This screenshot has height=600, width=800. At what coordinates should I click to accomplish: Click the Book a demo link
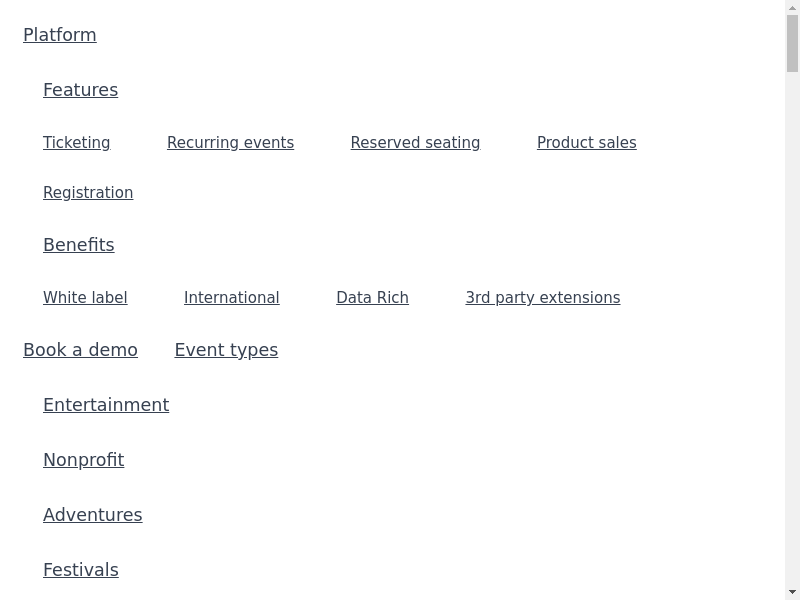[x=80, y=350]
